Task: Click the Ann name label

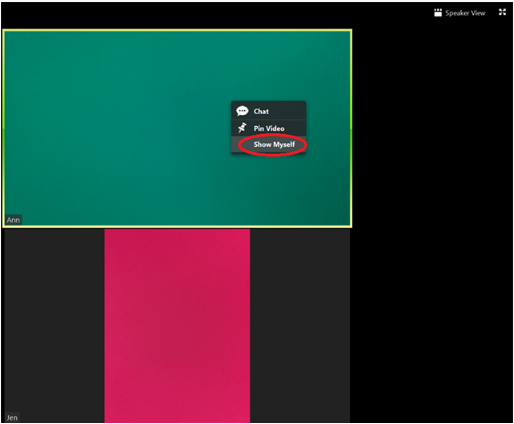Action: point(13,220)
